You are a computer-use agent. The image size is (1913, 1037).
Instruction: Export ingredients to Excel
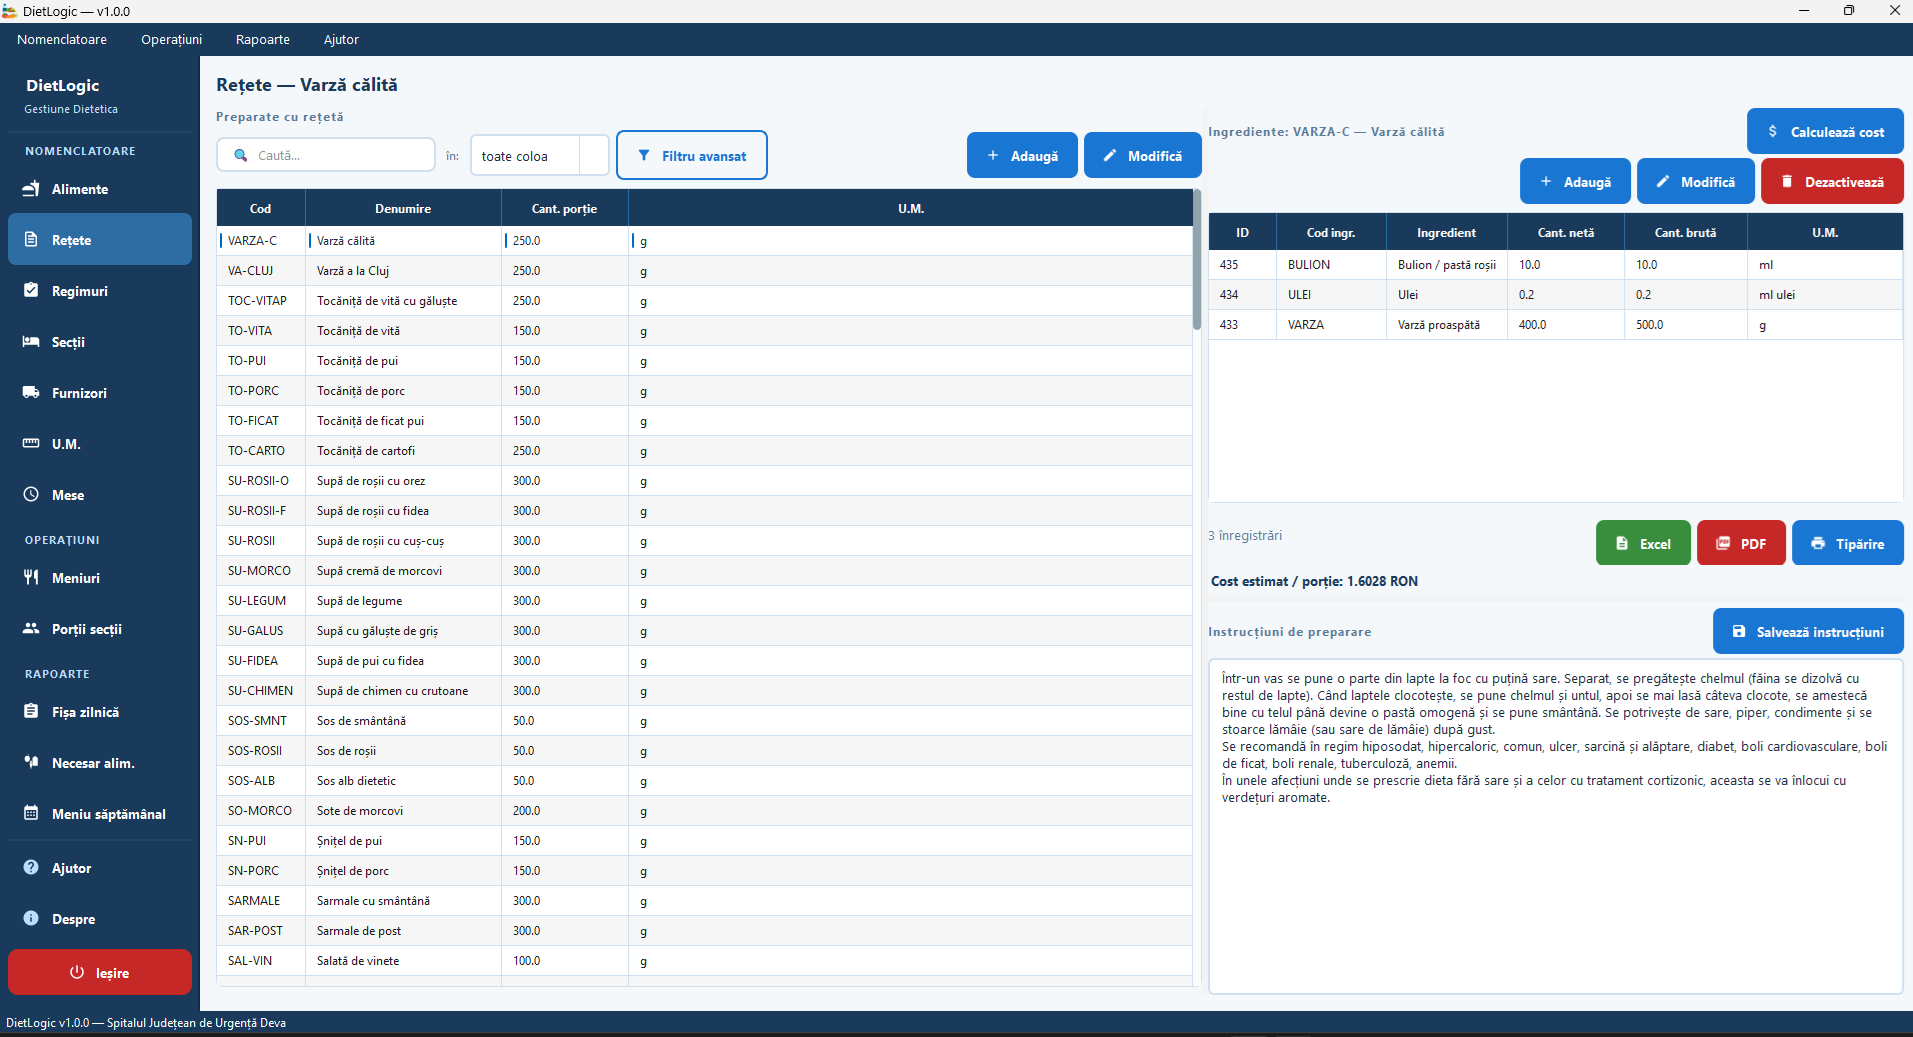click(1643, 543)
